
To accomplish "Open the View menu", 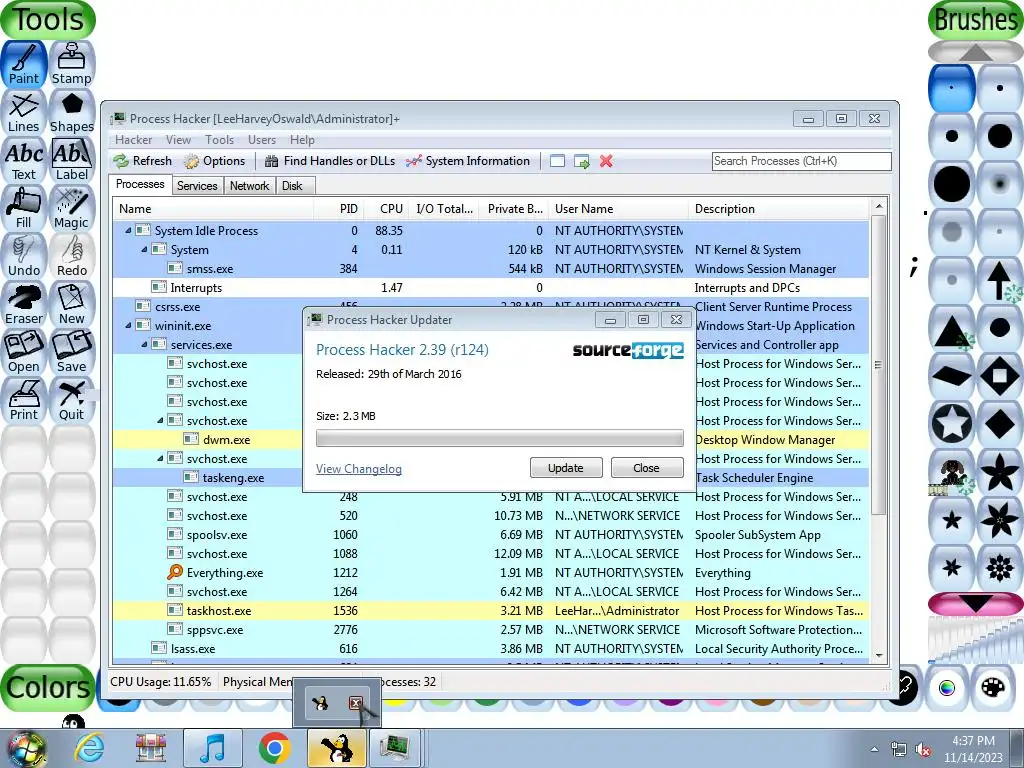I will pyautogui.click(x=178, y=140).
